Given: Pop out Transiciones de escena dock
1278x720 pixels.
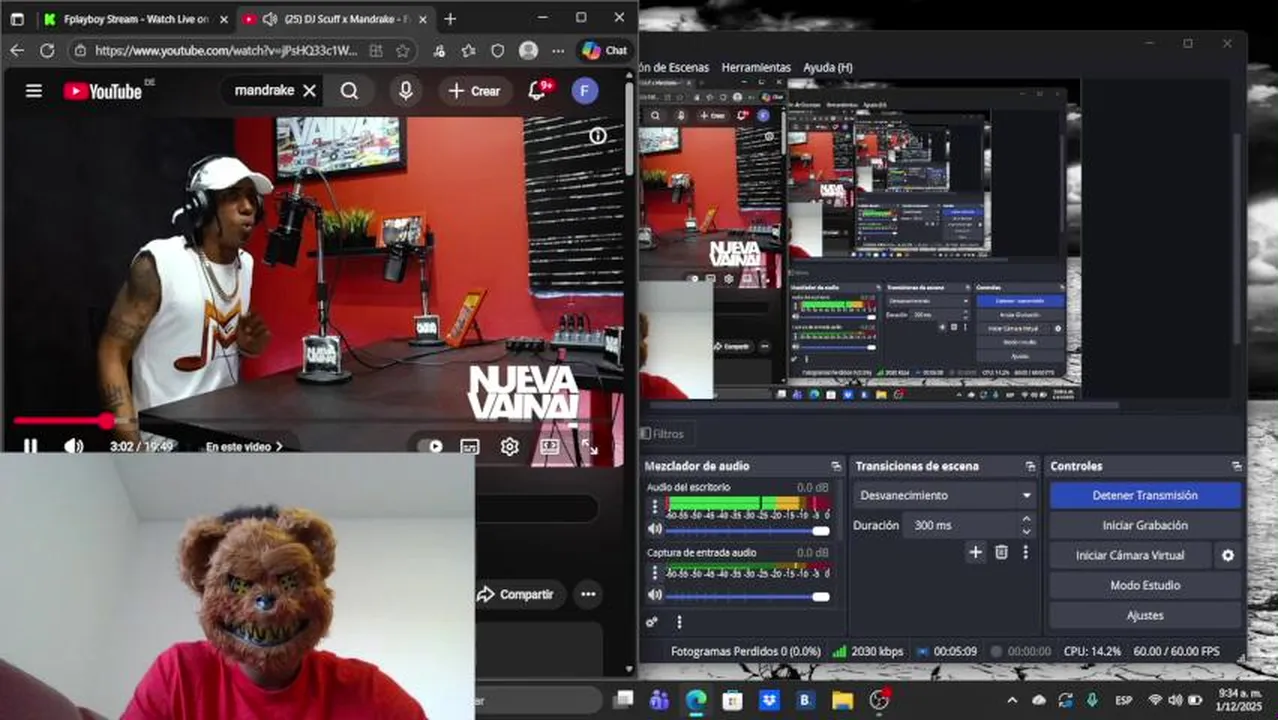Looking at the screenshot, I should point(1030,467).
